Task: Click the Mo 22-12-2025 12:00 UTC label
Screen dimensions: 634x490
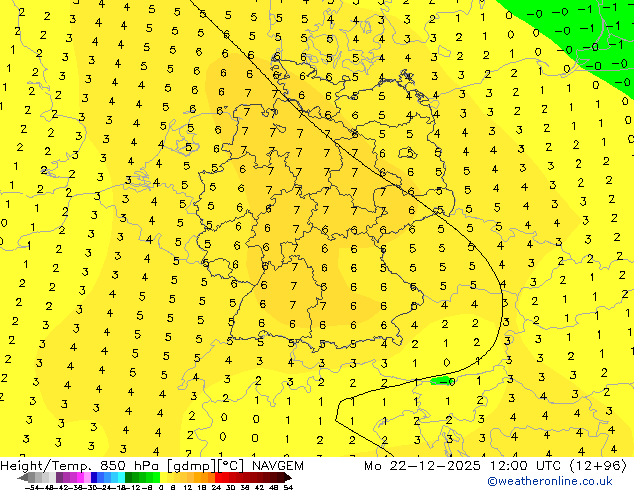Action: (495, 466)
